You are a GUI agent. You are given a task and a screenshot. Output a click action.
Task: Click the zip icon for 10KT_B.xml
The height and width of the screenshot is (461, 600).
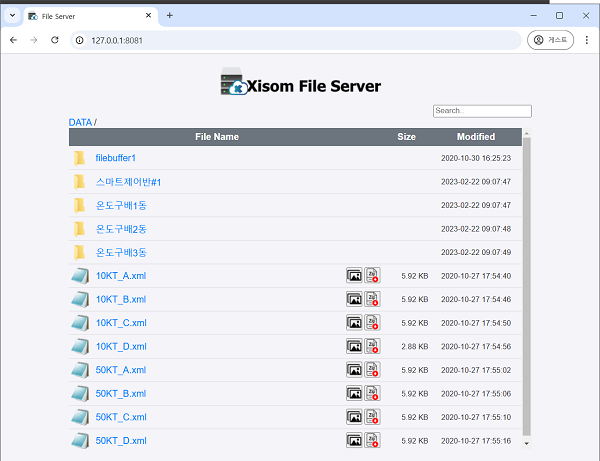tap(372, 299)
